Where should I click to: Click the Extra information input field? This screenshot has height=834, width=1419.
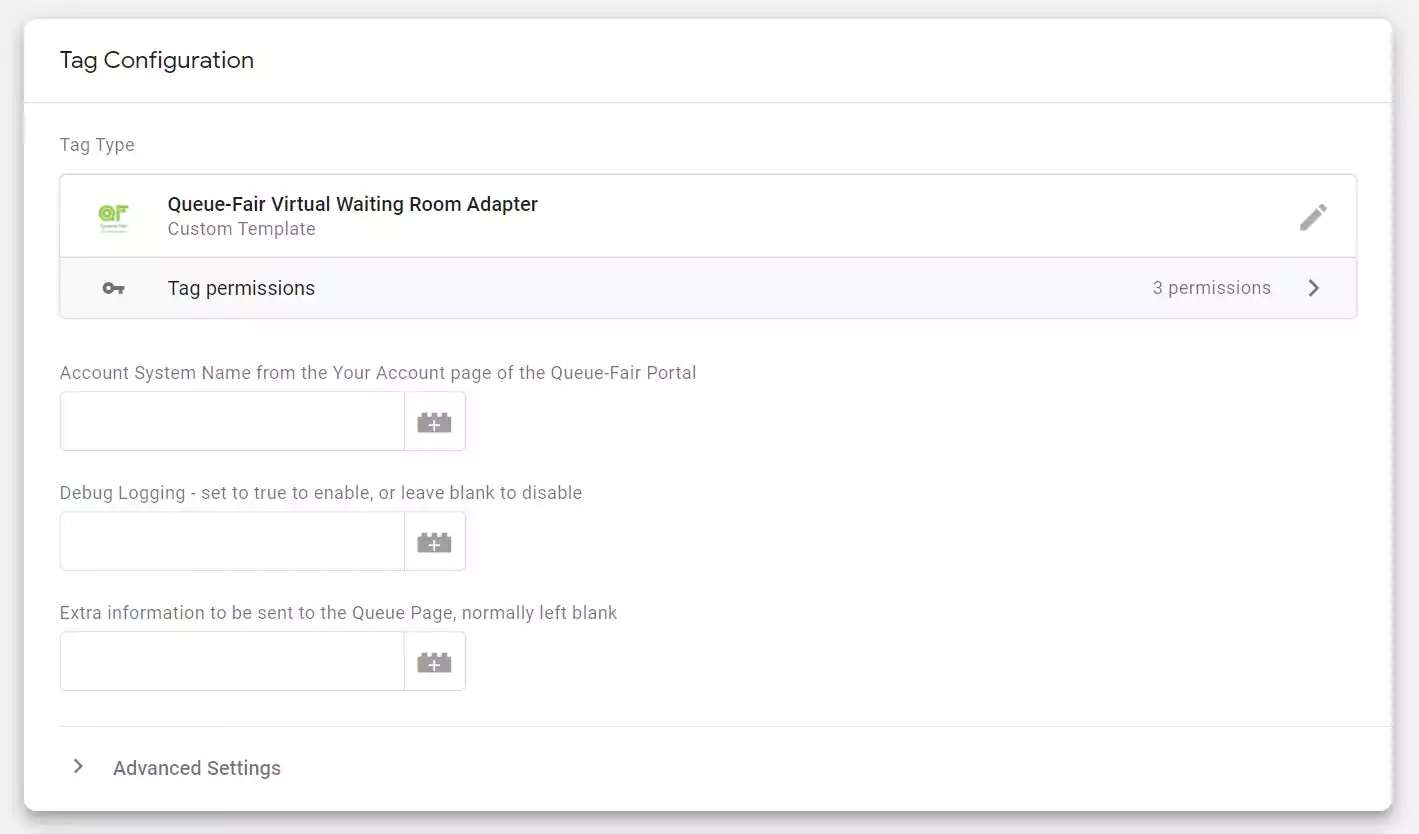[230, 660]
